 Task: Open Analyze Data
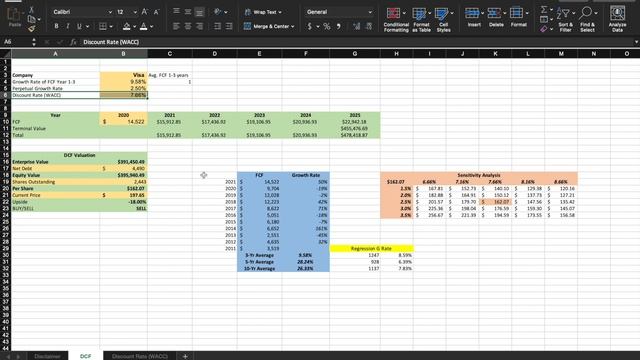(617, 19)
